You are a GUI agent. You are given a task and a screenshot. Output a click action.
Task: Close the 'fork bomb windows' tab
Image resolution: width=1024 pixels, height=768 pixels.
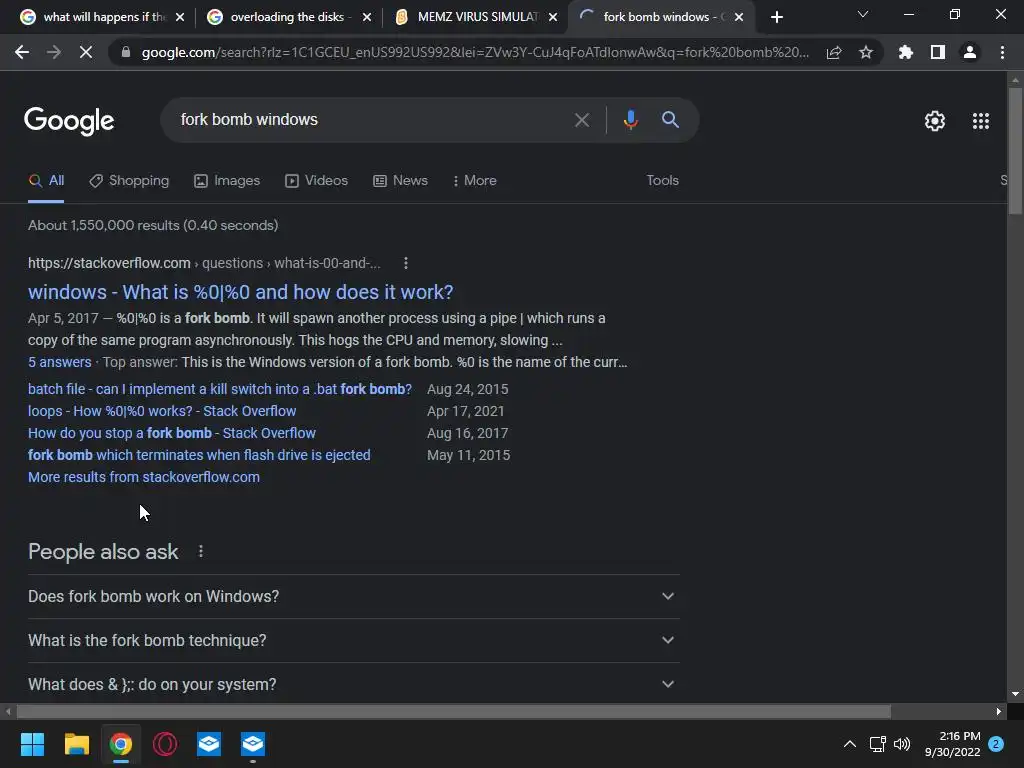[x=739, y=17]
